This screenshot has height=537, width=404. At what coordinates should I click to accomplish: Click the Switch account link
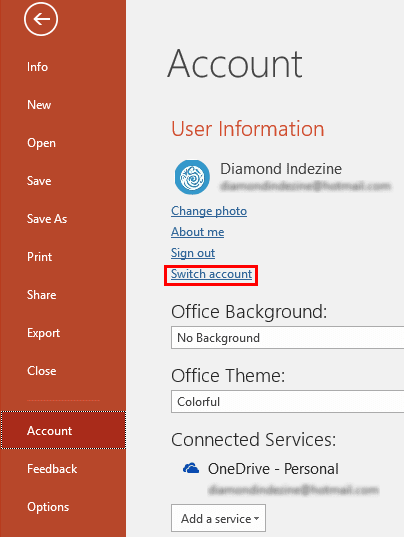coord(212,274)
